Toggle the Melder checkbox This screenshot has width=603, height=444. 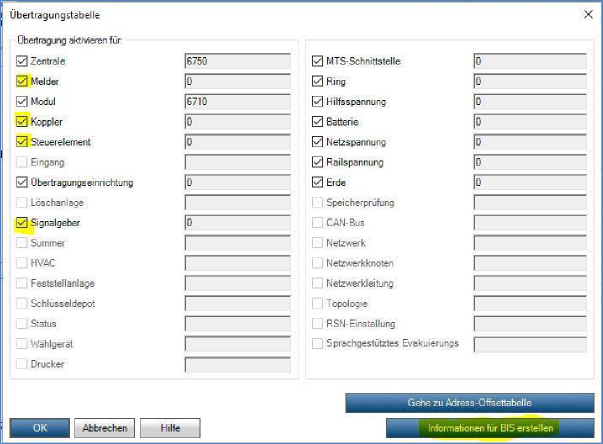(22, 81)
